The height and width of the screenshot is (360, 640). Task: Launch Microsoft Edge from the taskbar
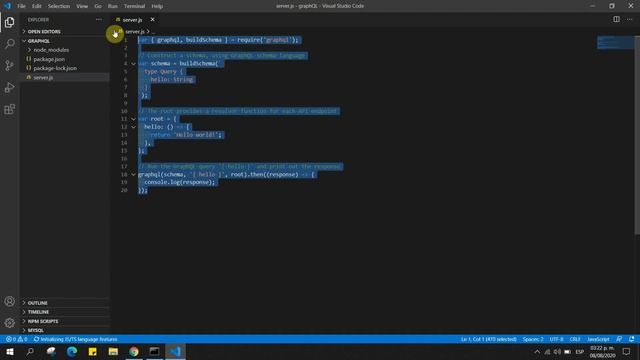pyautogui.click(x=72, y=351)
